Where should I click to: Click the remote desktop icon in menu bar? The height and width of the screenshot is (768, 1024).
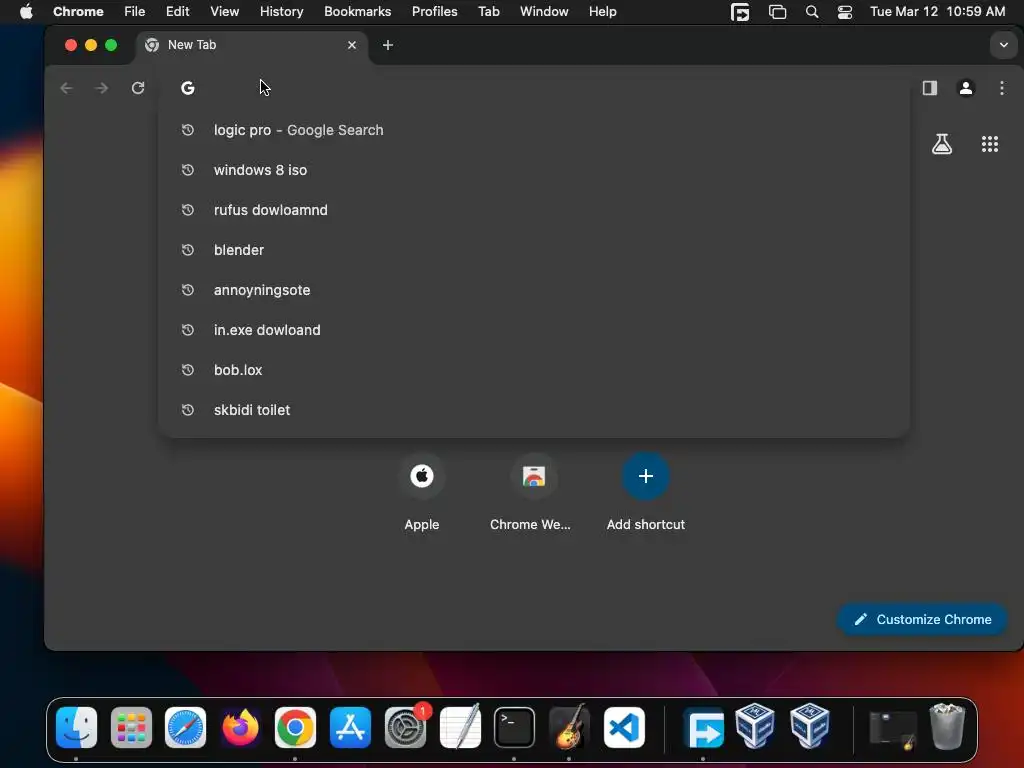tap(740, 12)
